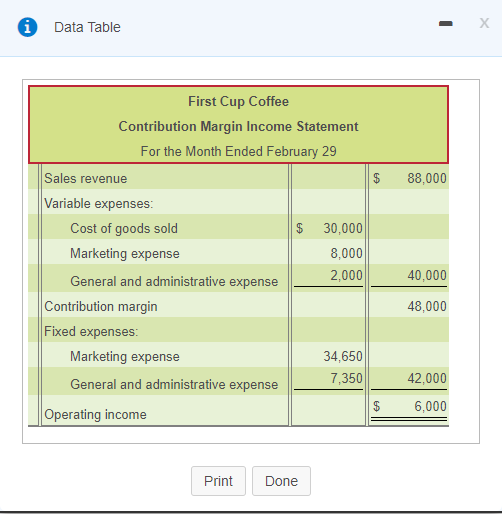Click the 2,000 variable administrative value
The height and width of the screenshot is (514, 502).
point(346,275)
